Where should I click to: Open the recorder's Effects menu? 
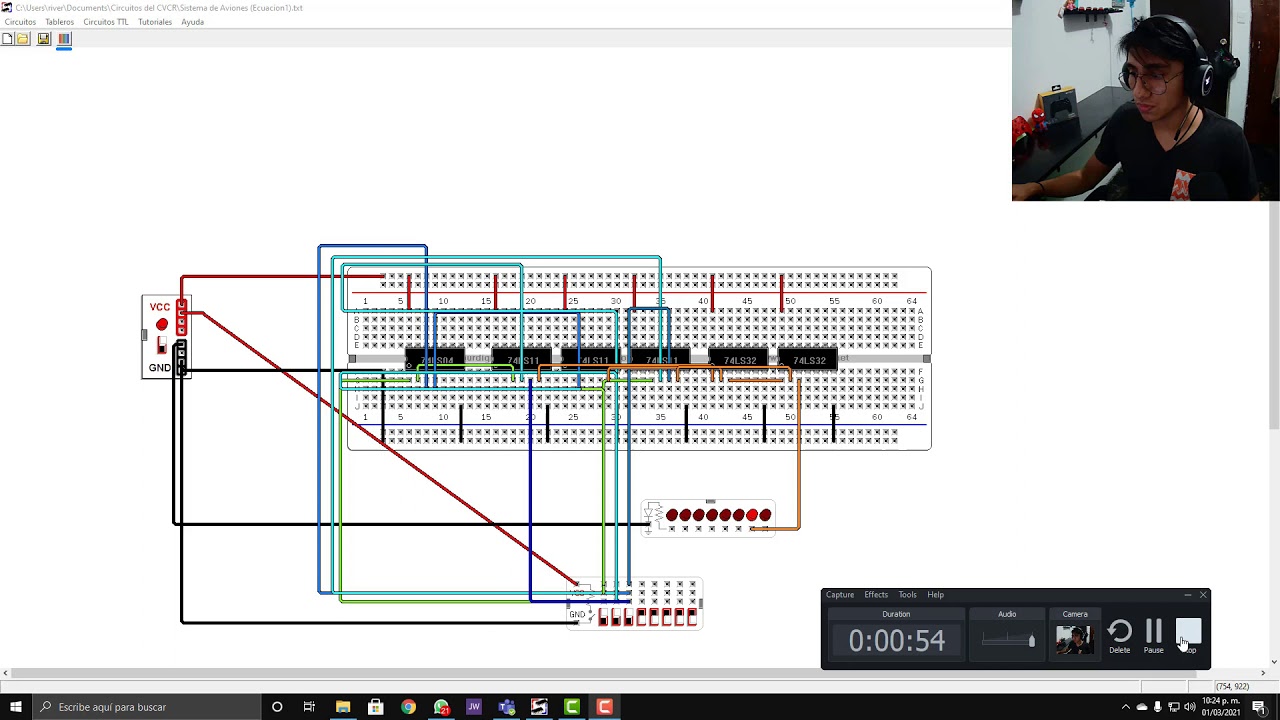tap(876, 595)
